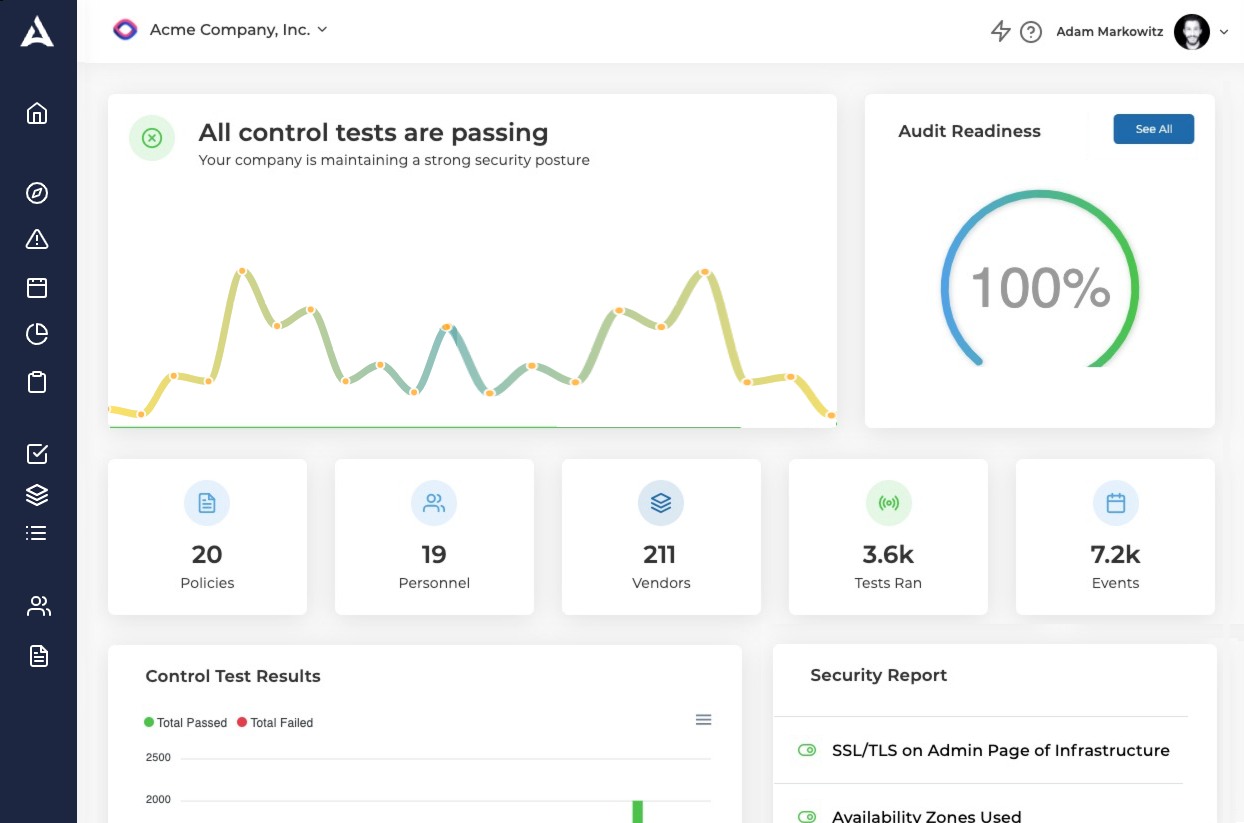The image size is (1244, 823).
Task: Open the personnel people icon in sidebar
Action: (38, 606)
